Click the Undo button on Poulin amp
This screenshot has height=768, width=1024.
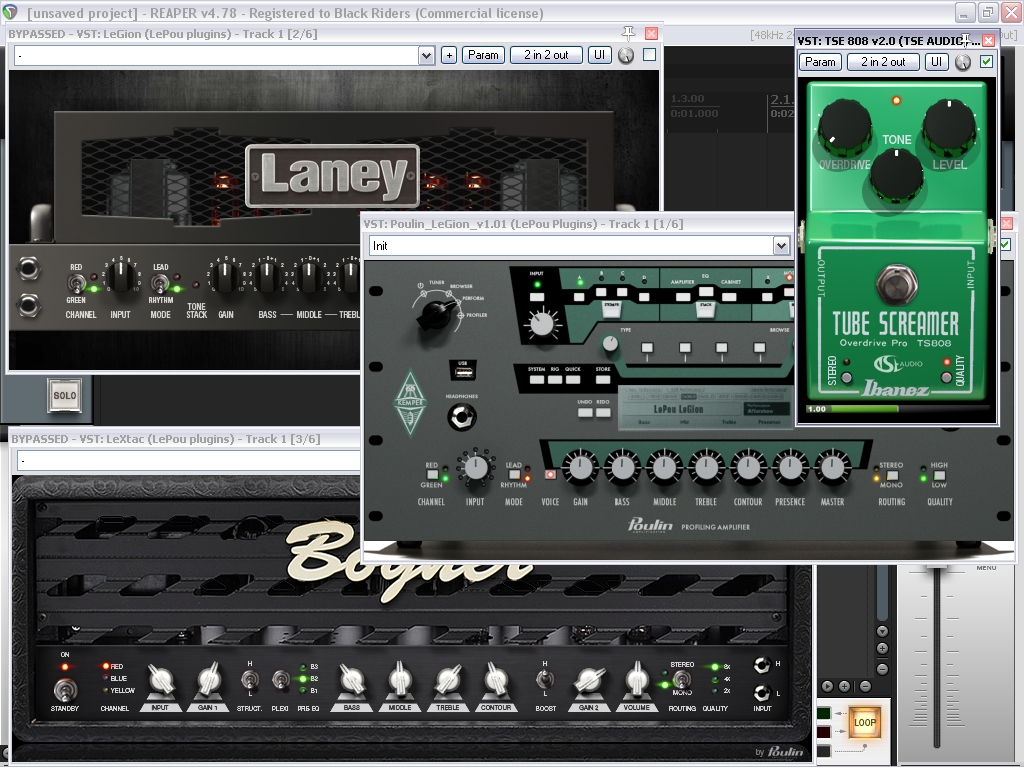pyautogui.click(x=584, y=412)
